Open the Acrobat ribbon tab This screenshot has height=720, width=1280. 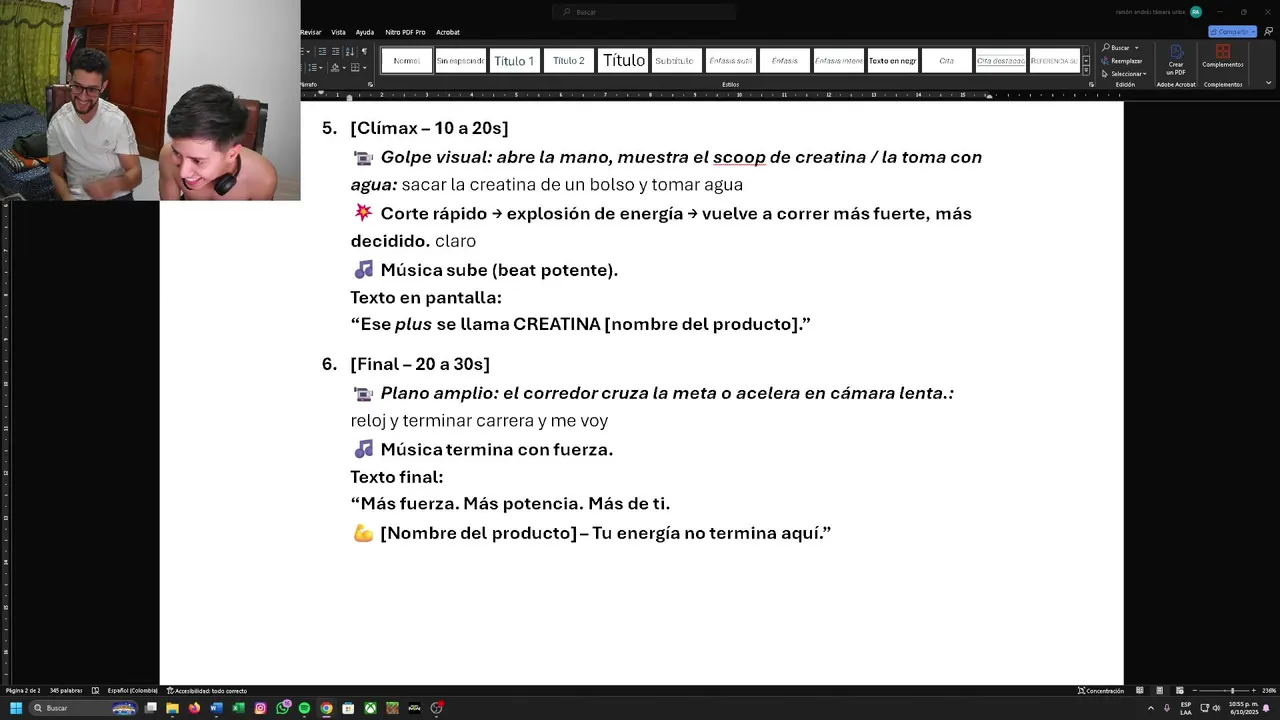(x=448, y=32)
